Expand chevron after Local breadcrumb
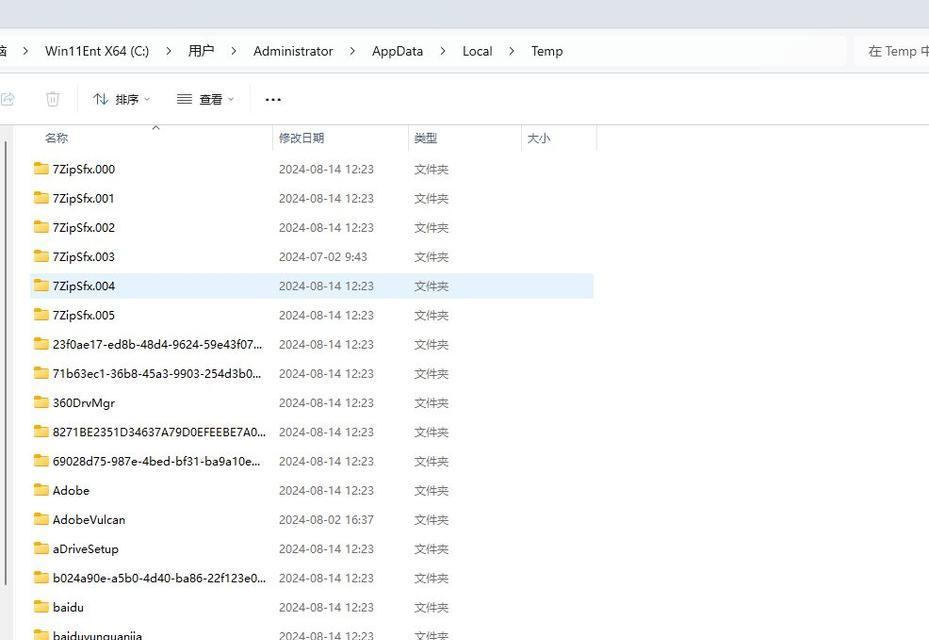 tap(511, 52)
